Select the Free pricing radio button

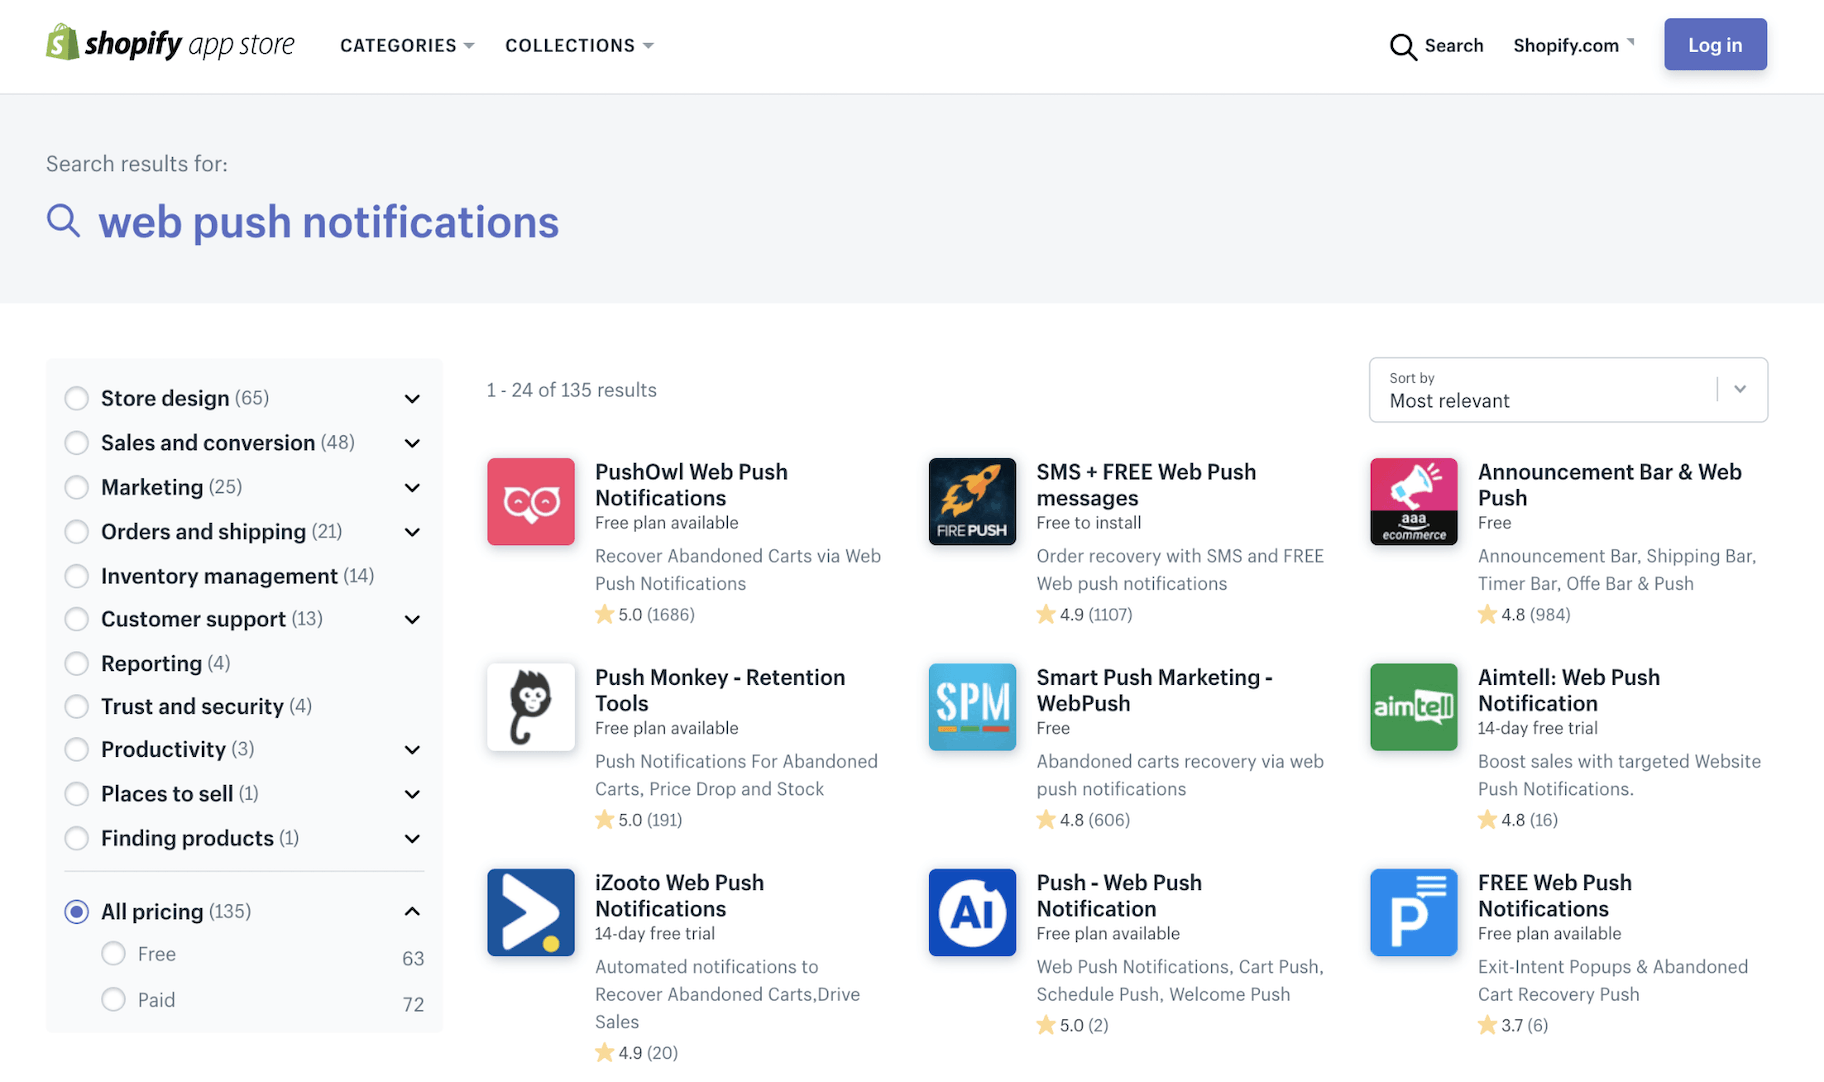(114, 954)
